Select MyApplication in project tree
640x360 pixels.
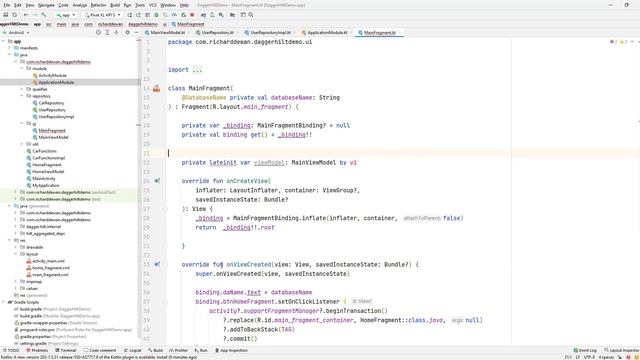(46, 185)
